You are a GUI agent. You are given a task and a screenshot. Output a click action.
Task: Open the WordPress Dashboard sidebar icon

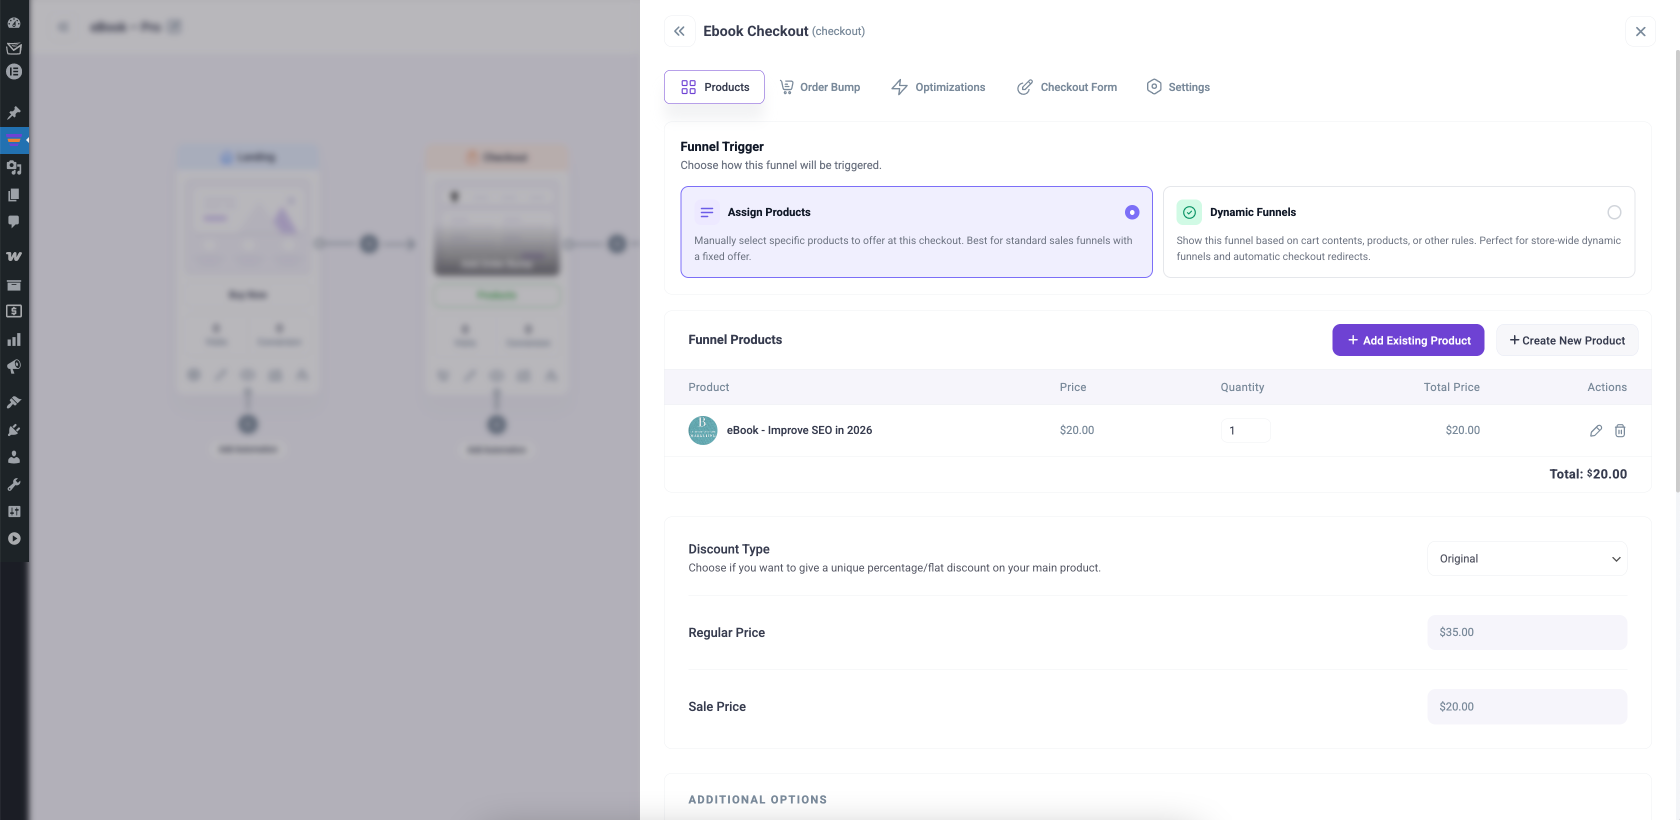tap(14, 22)
